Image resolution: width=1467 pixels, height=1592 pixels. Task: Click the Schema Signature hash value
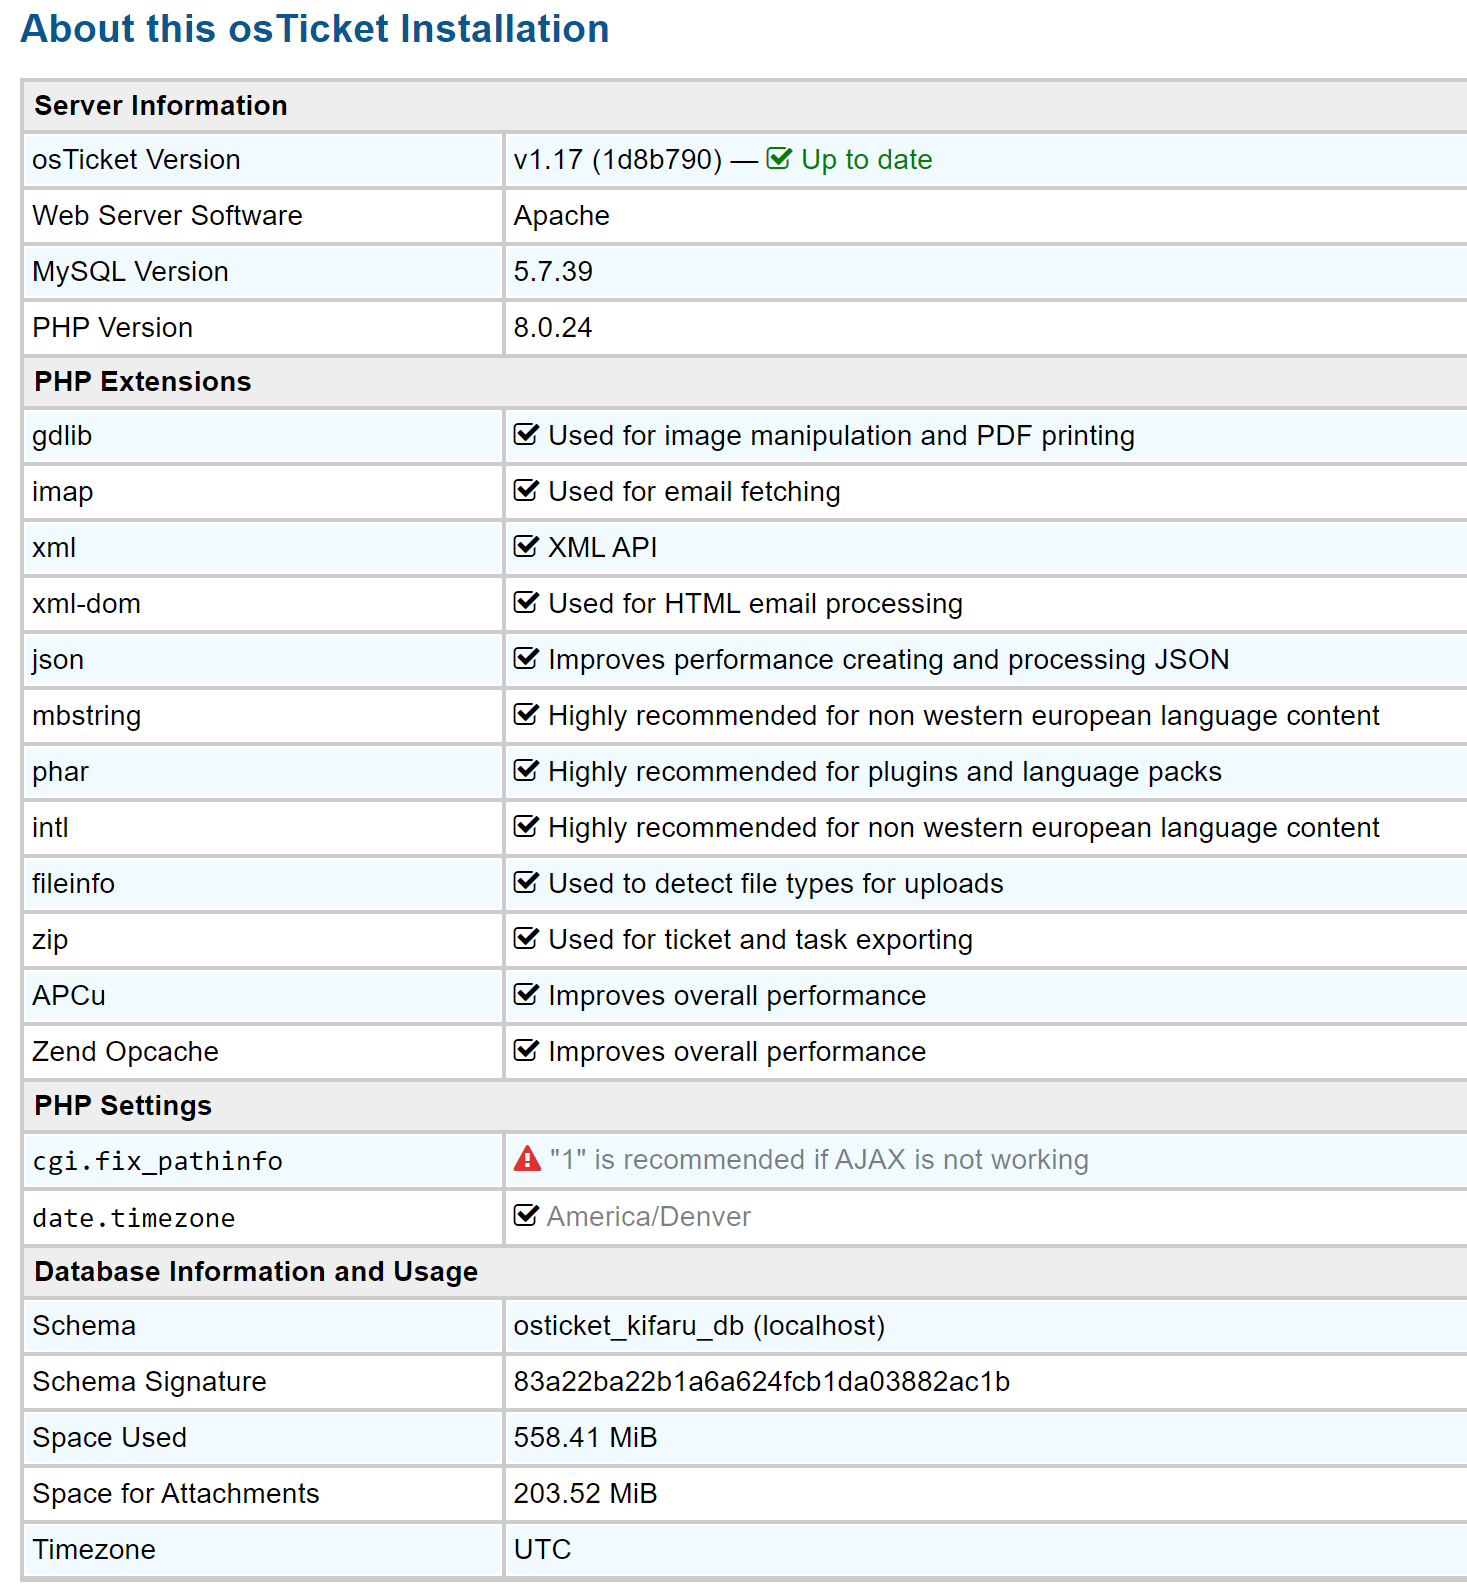coord(761,1382)
